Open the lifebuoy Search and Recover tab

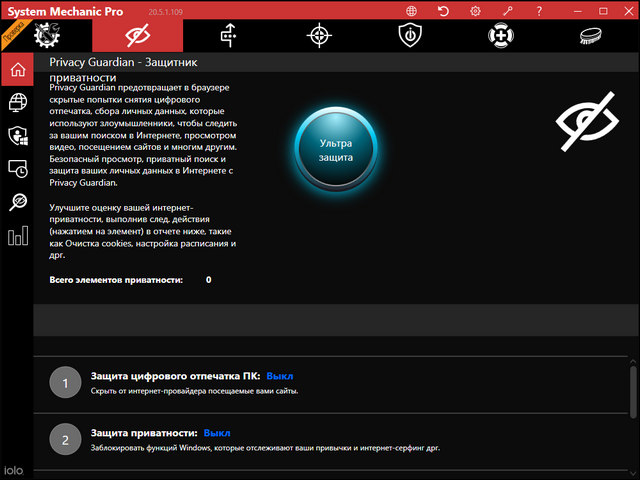(x=501, y=36)
